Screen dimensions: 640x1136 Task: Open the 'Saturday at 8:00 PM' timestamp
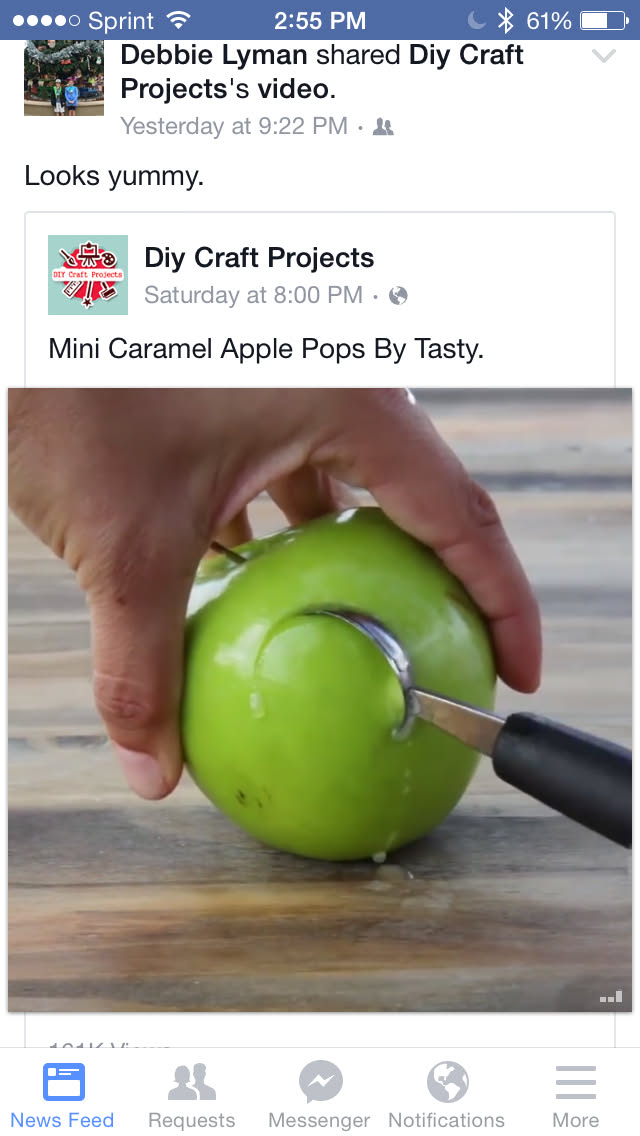[x=254, y=295]
